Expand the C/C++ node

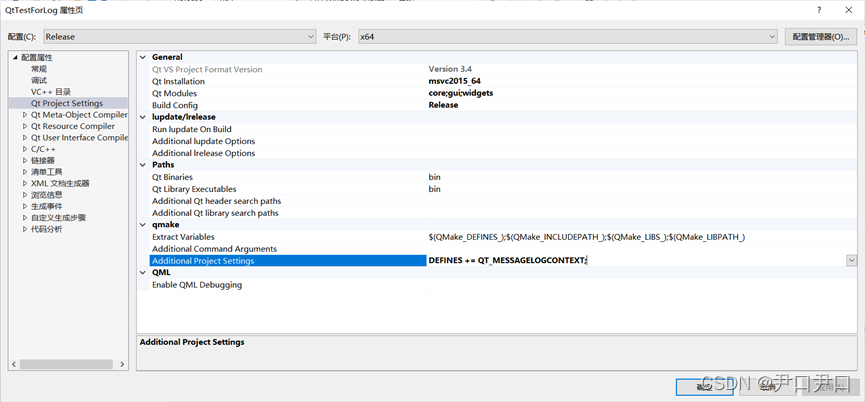click(x=25, y=149)
